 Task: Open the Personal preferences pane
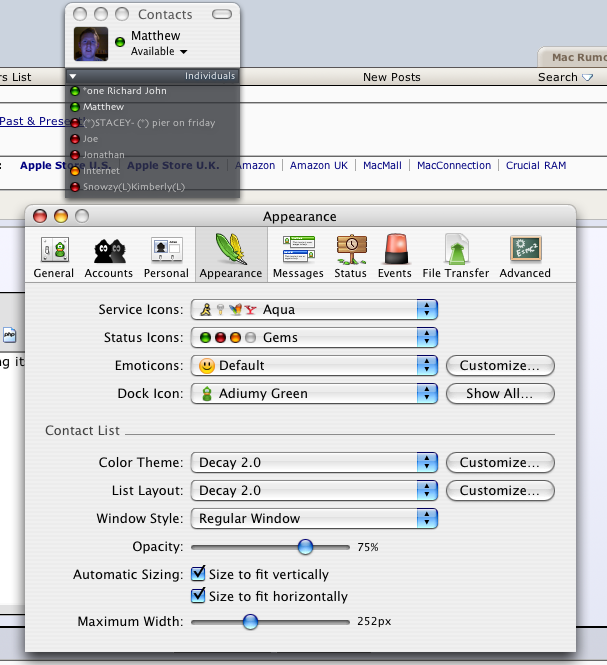pyautogui.click(x=166, y=257)
